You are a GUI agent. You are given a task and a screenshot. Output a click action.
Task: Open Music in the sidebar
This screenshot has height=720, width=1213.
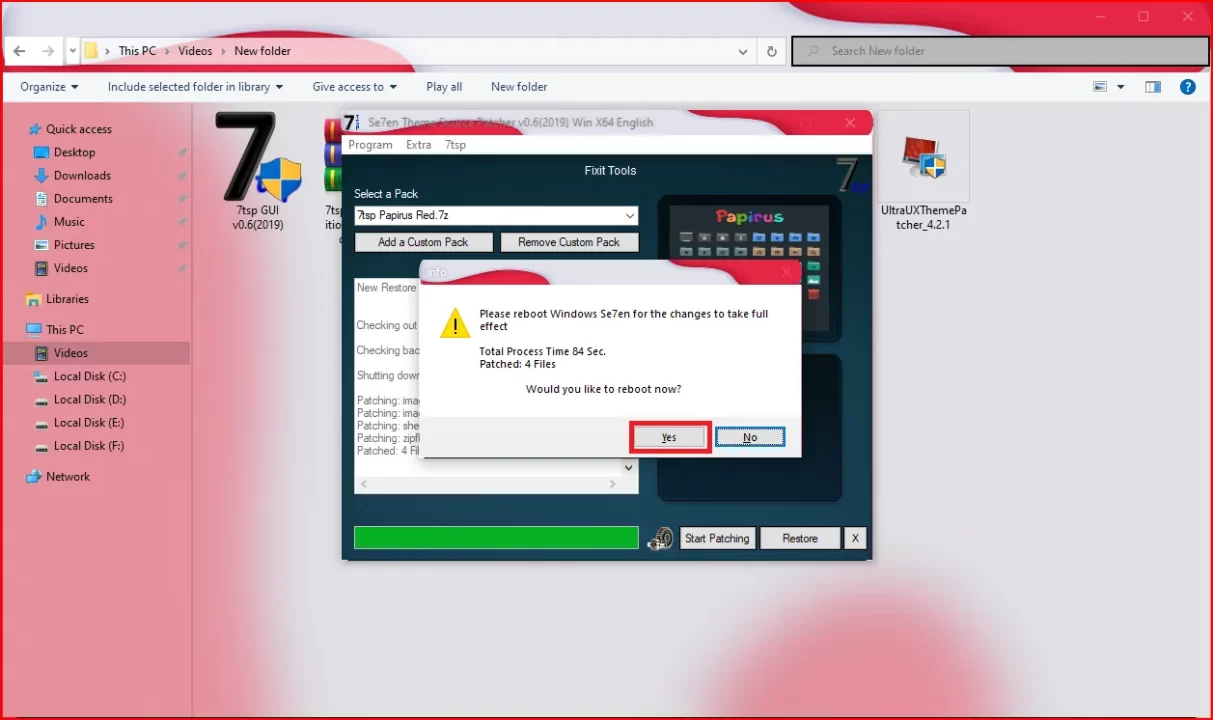click(69, 221)
